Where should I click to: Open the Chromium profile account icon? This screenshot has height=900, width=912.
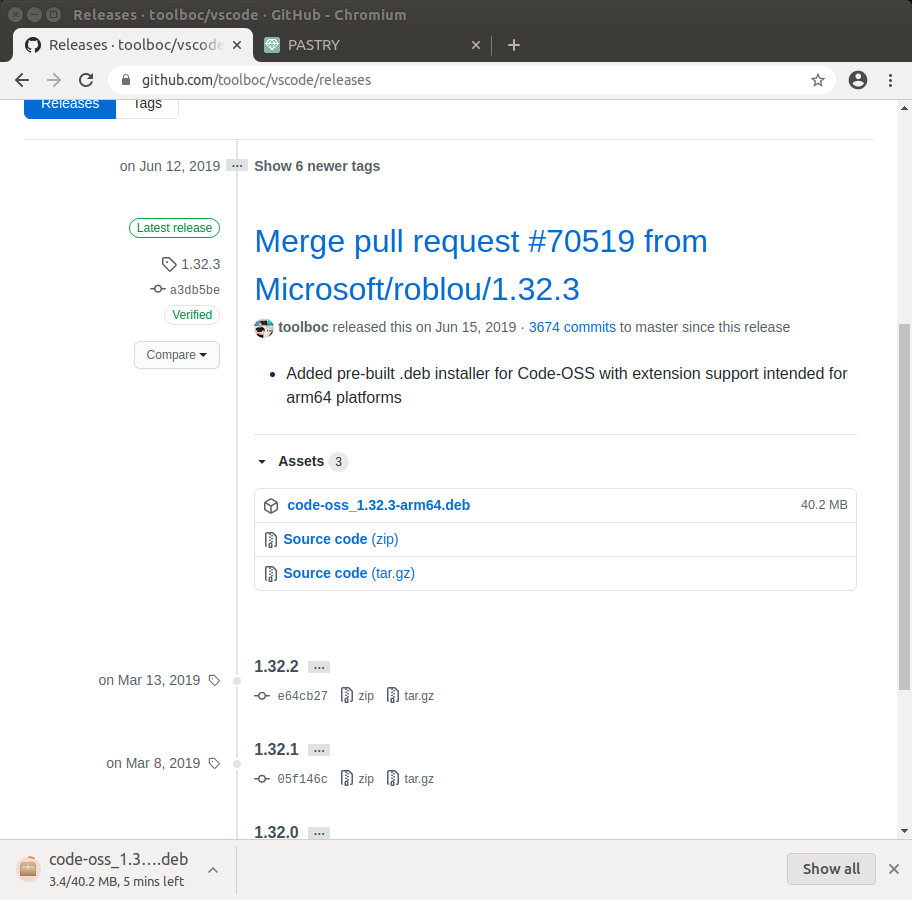coord(858,80)
